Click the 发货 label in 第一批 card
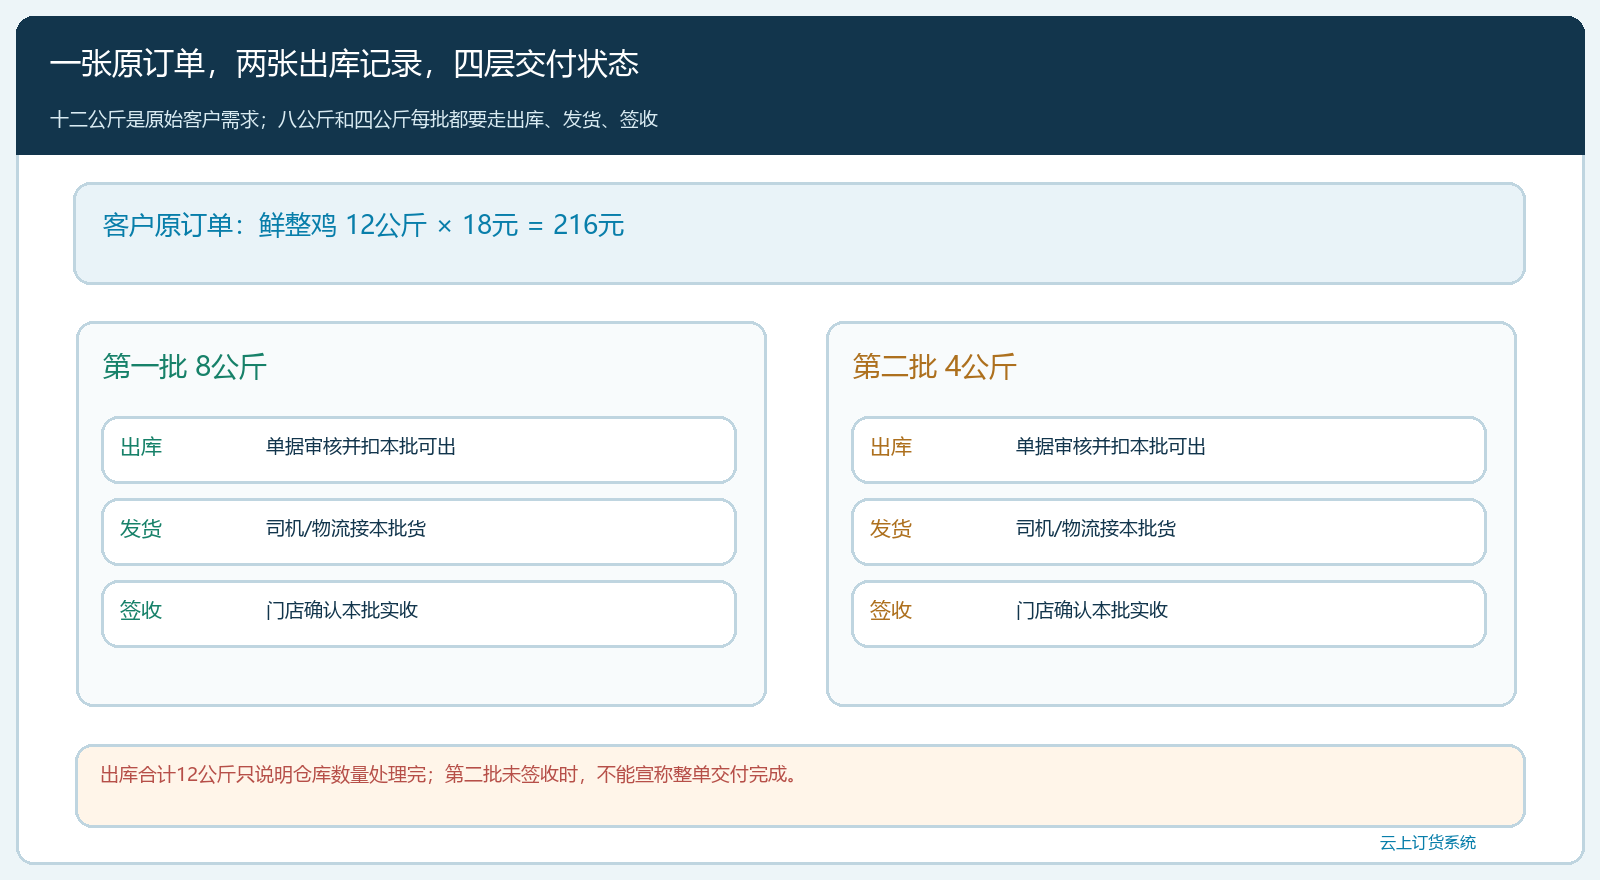The width and height of the screenshot is (1600, 880). pos(141,529)
